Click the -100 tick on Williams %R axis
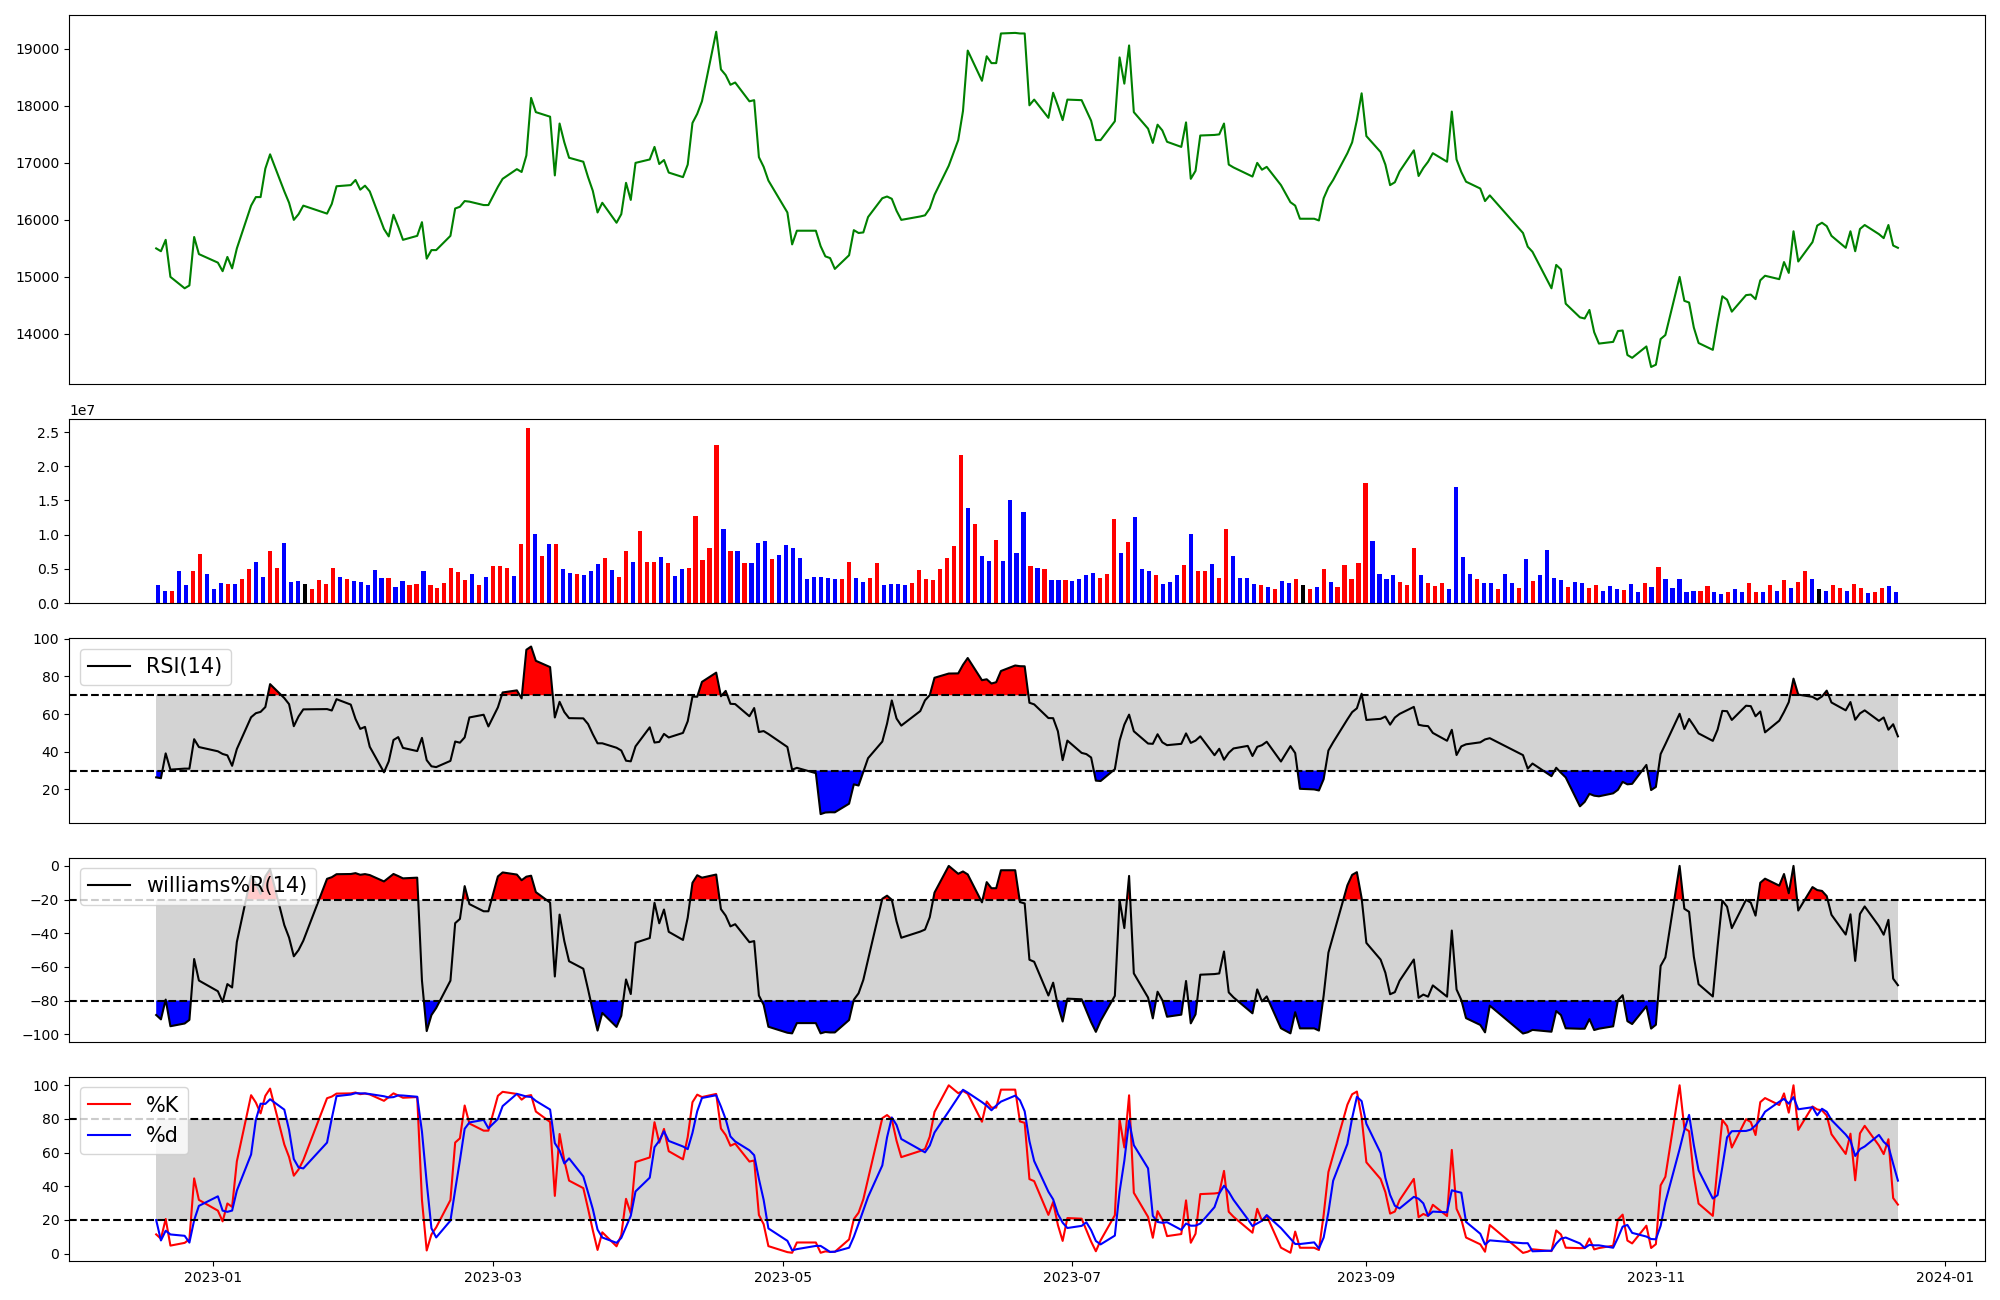The width and height of the screenshot is (2000, 1300). point(41,1035)
